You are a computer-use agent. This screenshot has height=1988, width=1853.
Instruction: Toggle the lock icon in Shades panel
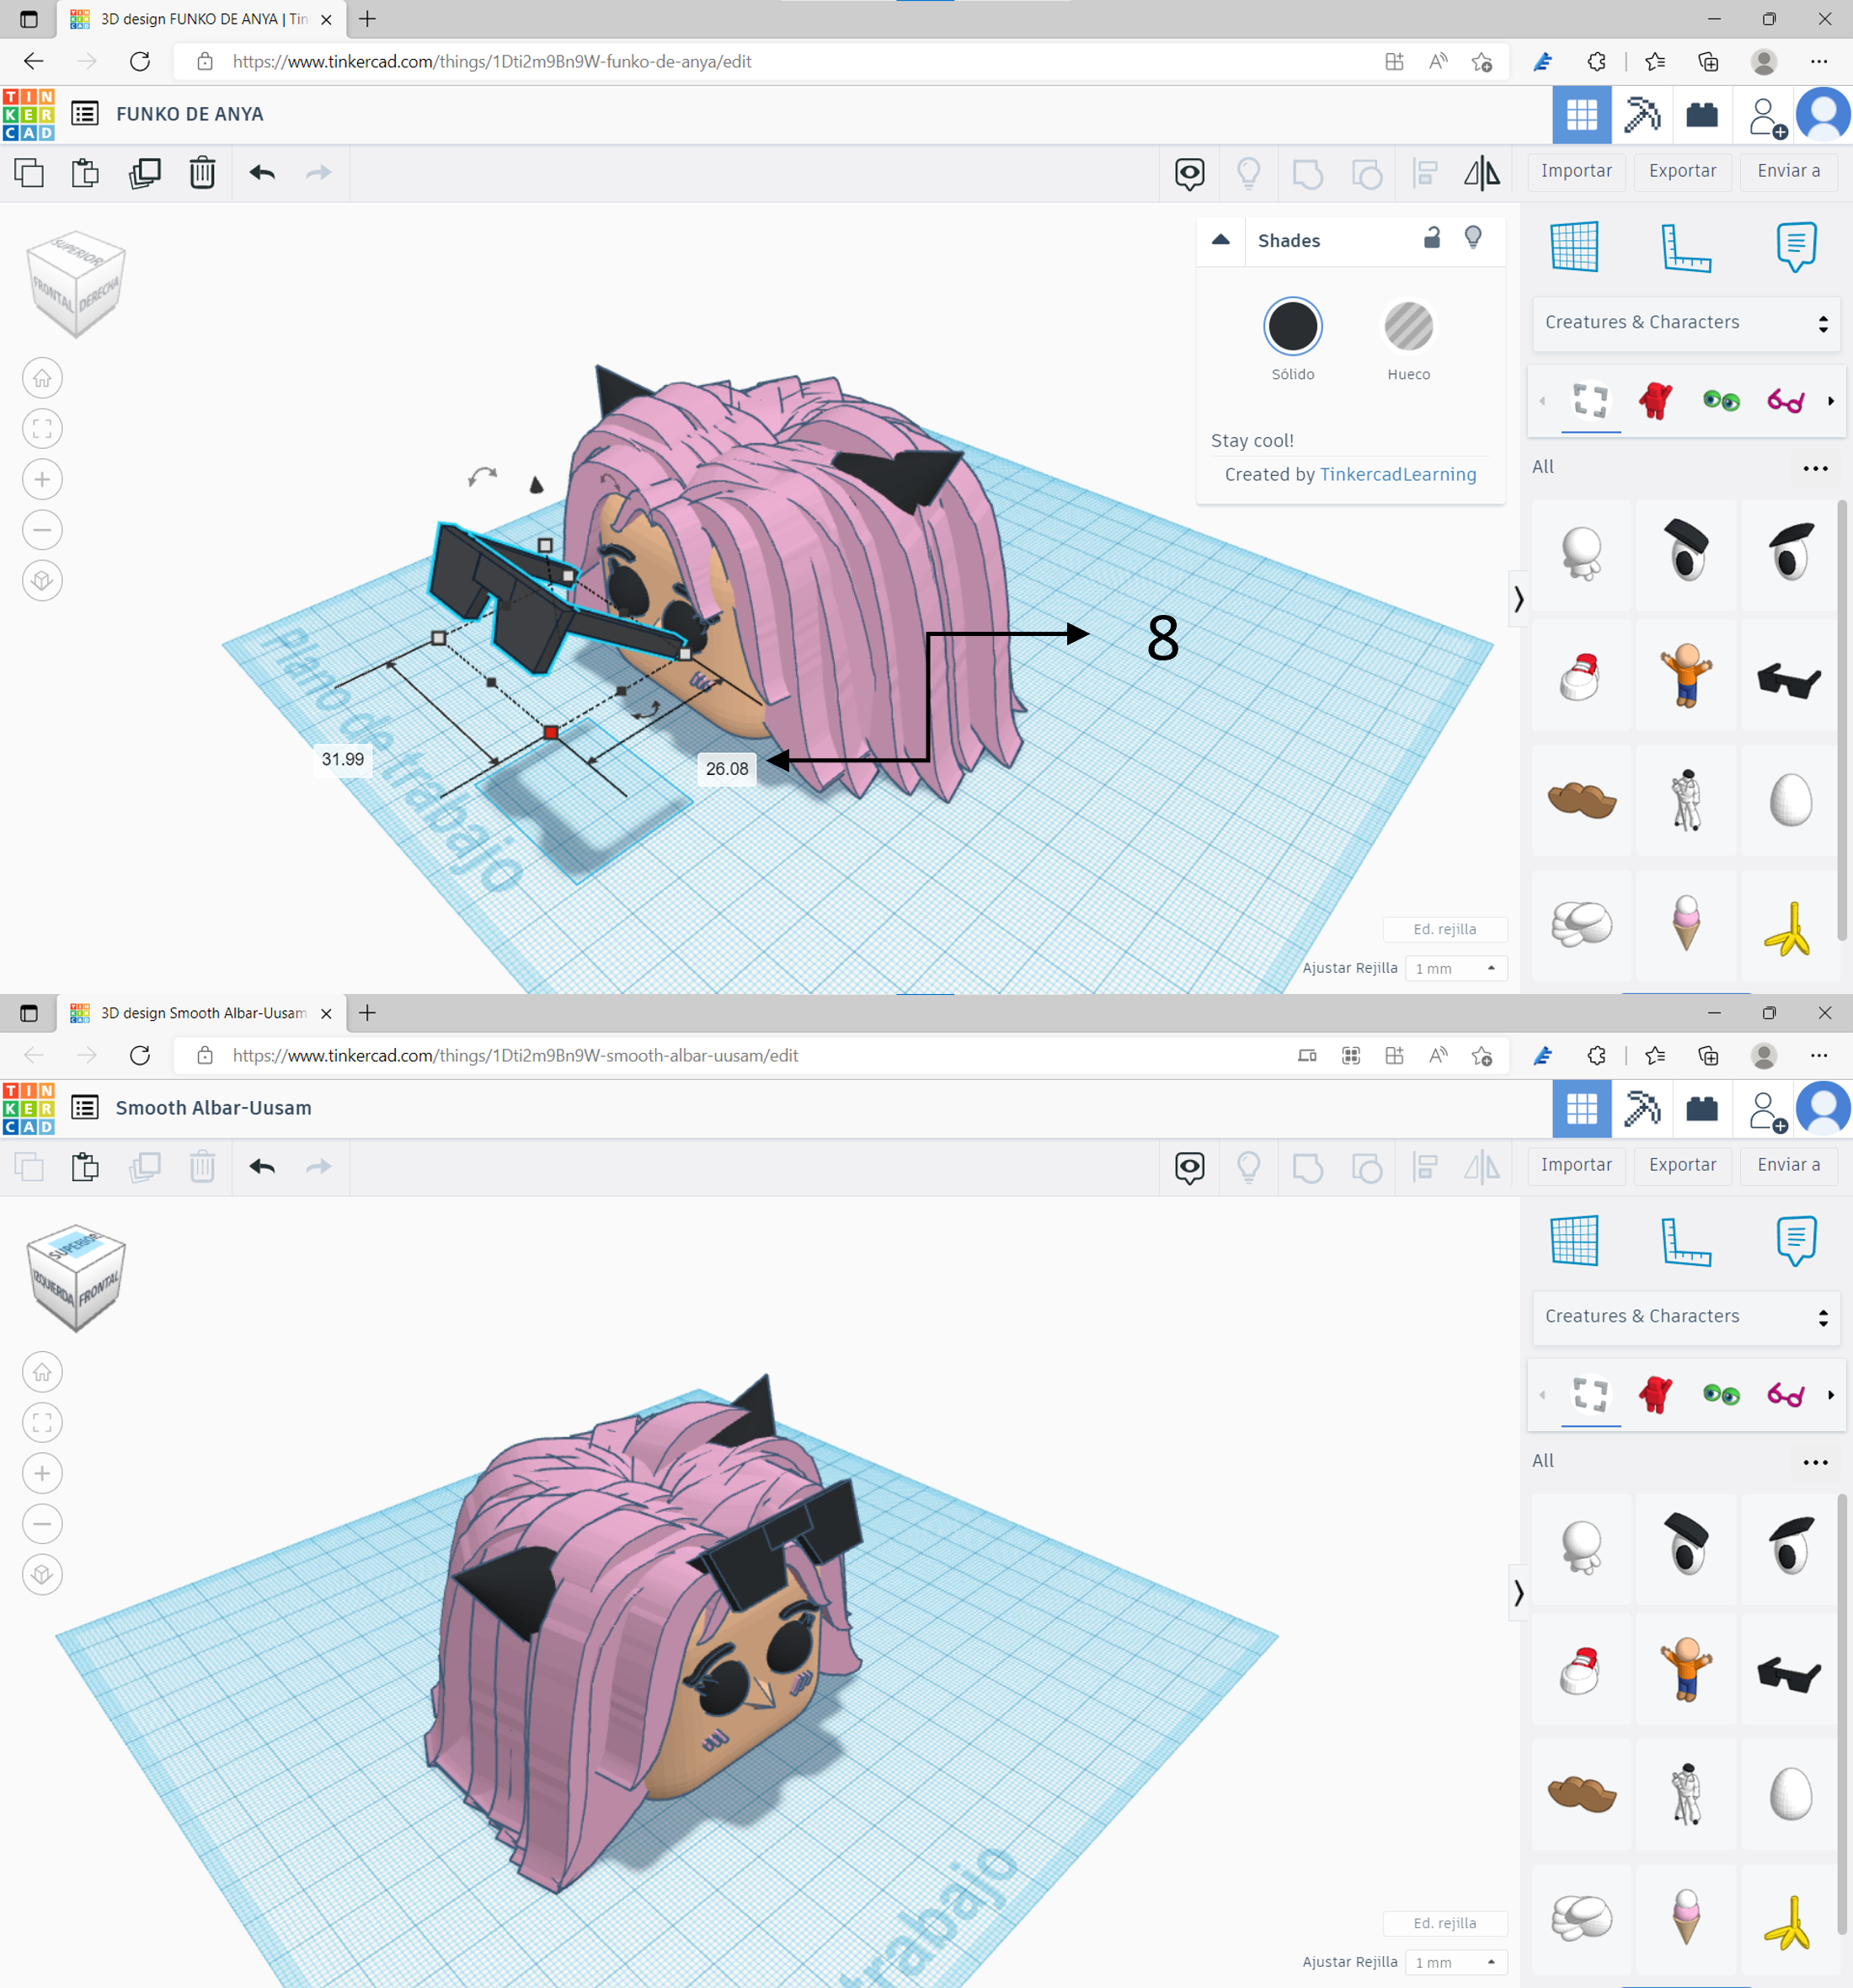pos(1432,238)
